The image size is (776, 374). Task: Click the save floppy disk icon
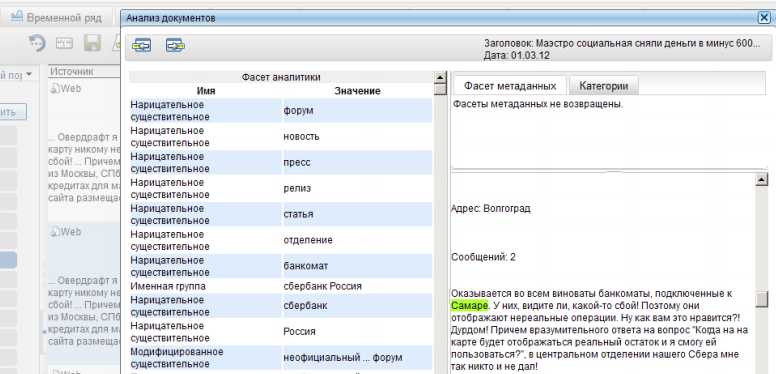[x=93, y=44]
